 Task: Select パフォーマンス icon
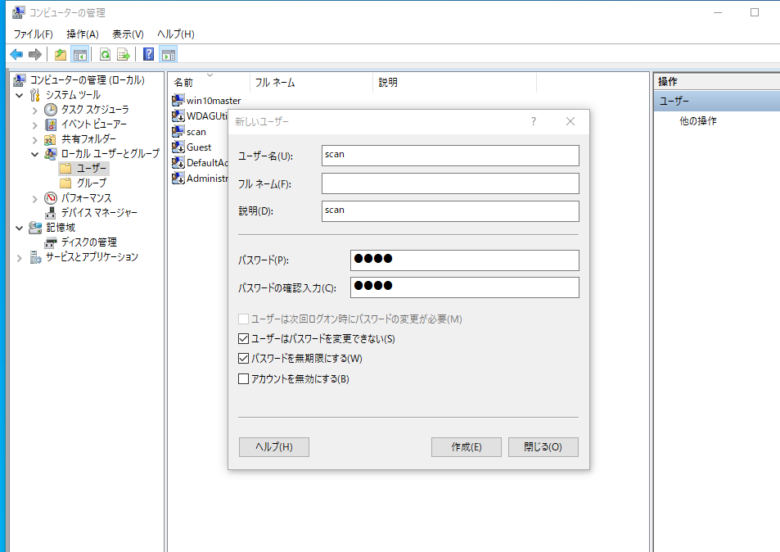[x=51, y=198]
